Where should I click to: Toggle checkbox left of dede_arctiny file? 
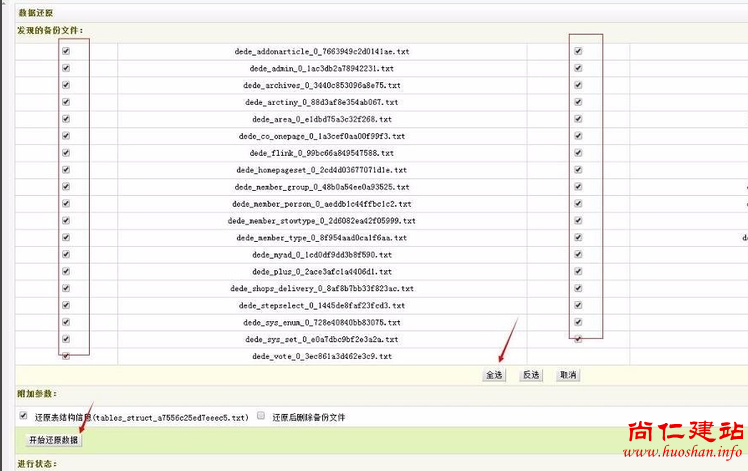pyautogui.click(x=66, y=102)
